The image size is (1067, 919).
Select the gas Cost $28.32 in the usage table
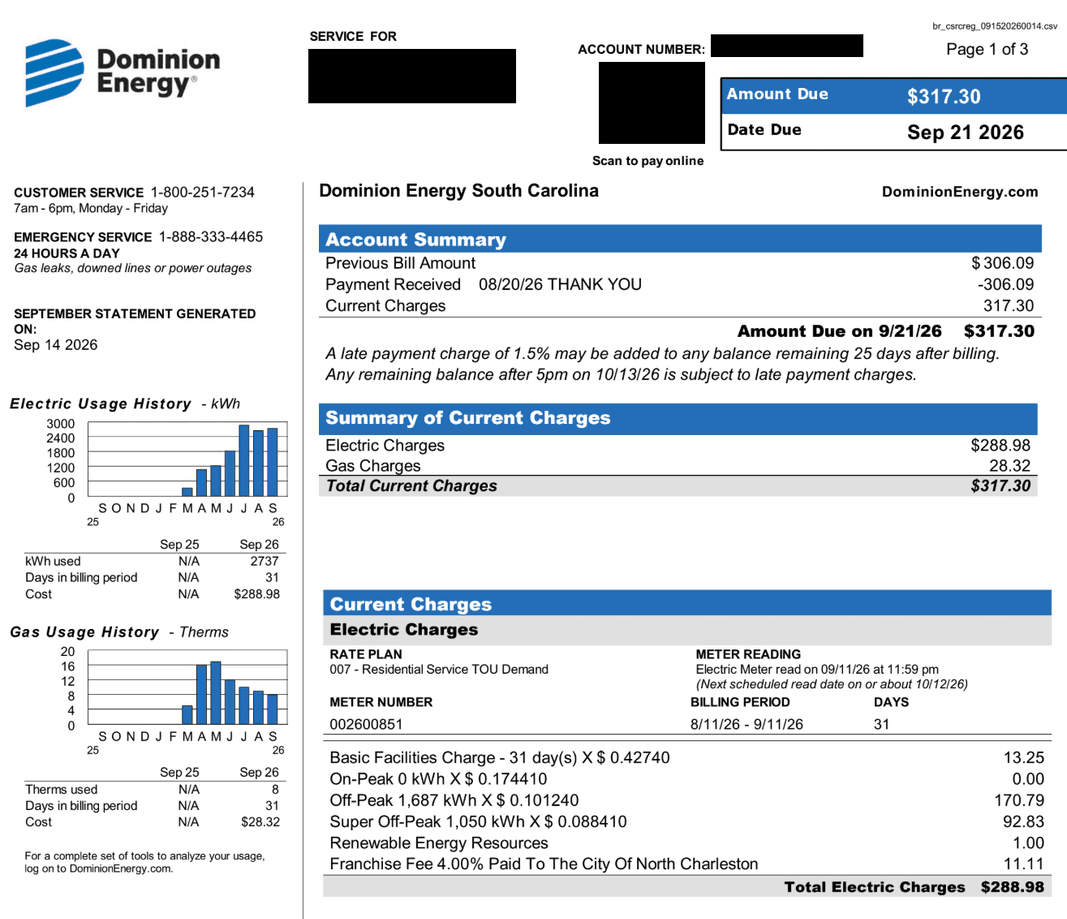pos(260,822)
